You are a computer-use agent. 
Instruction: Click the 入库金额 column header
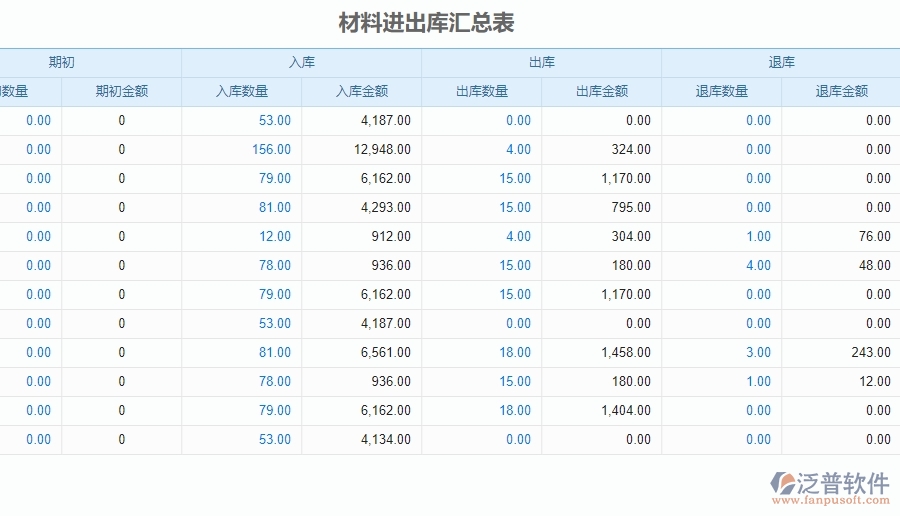(x=361, y=92)
